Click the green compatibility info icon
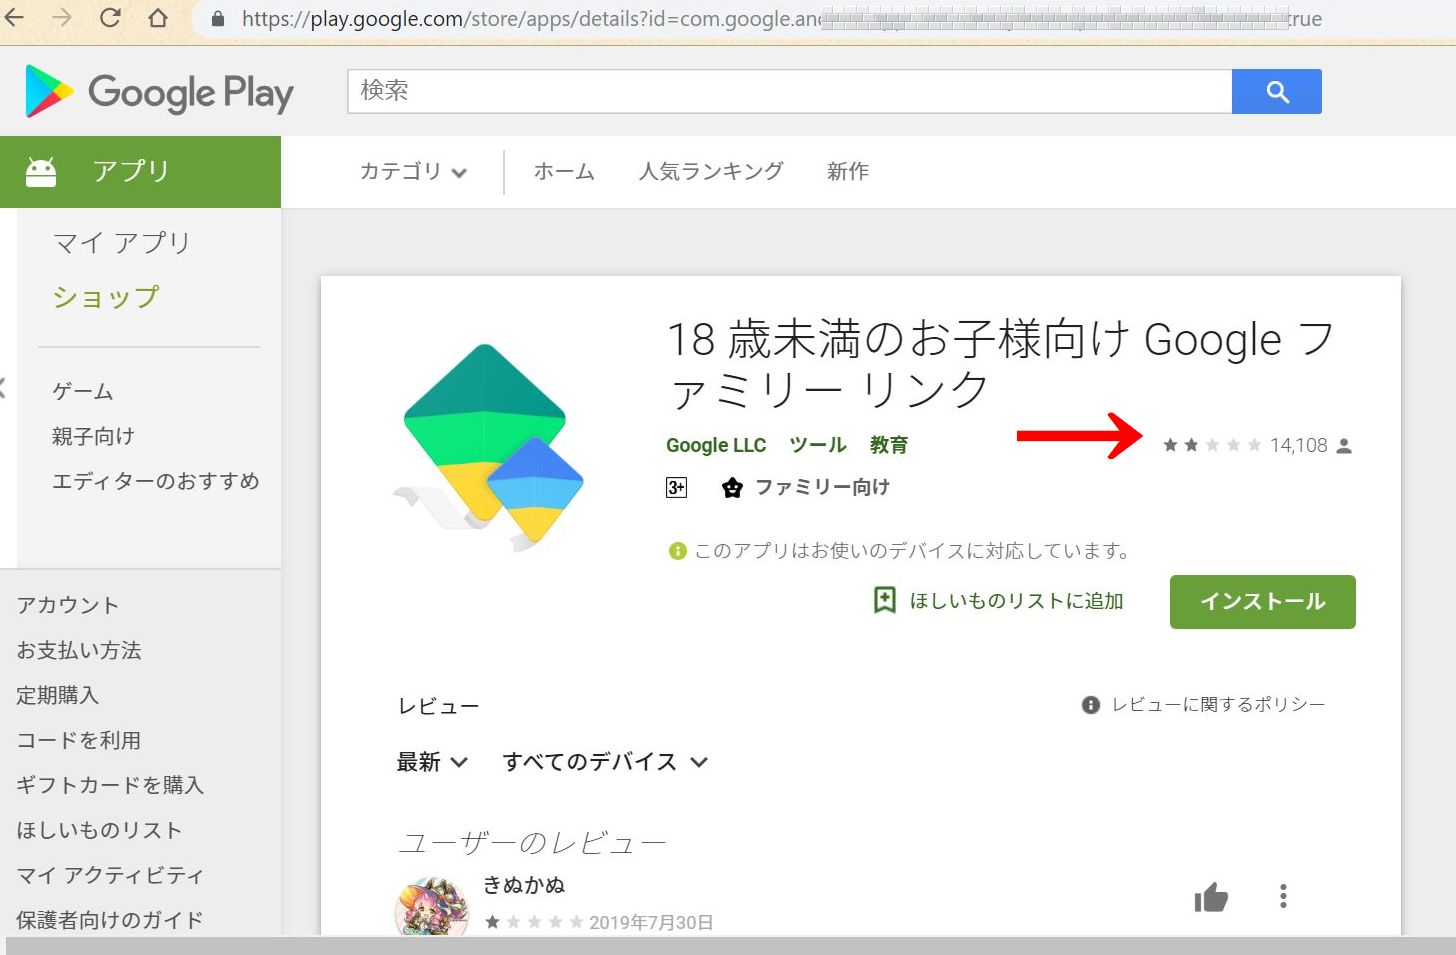1456x955 pixels. [678, 551]
